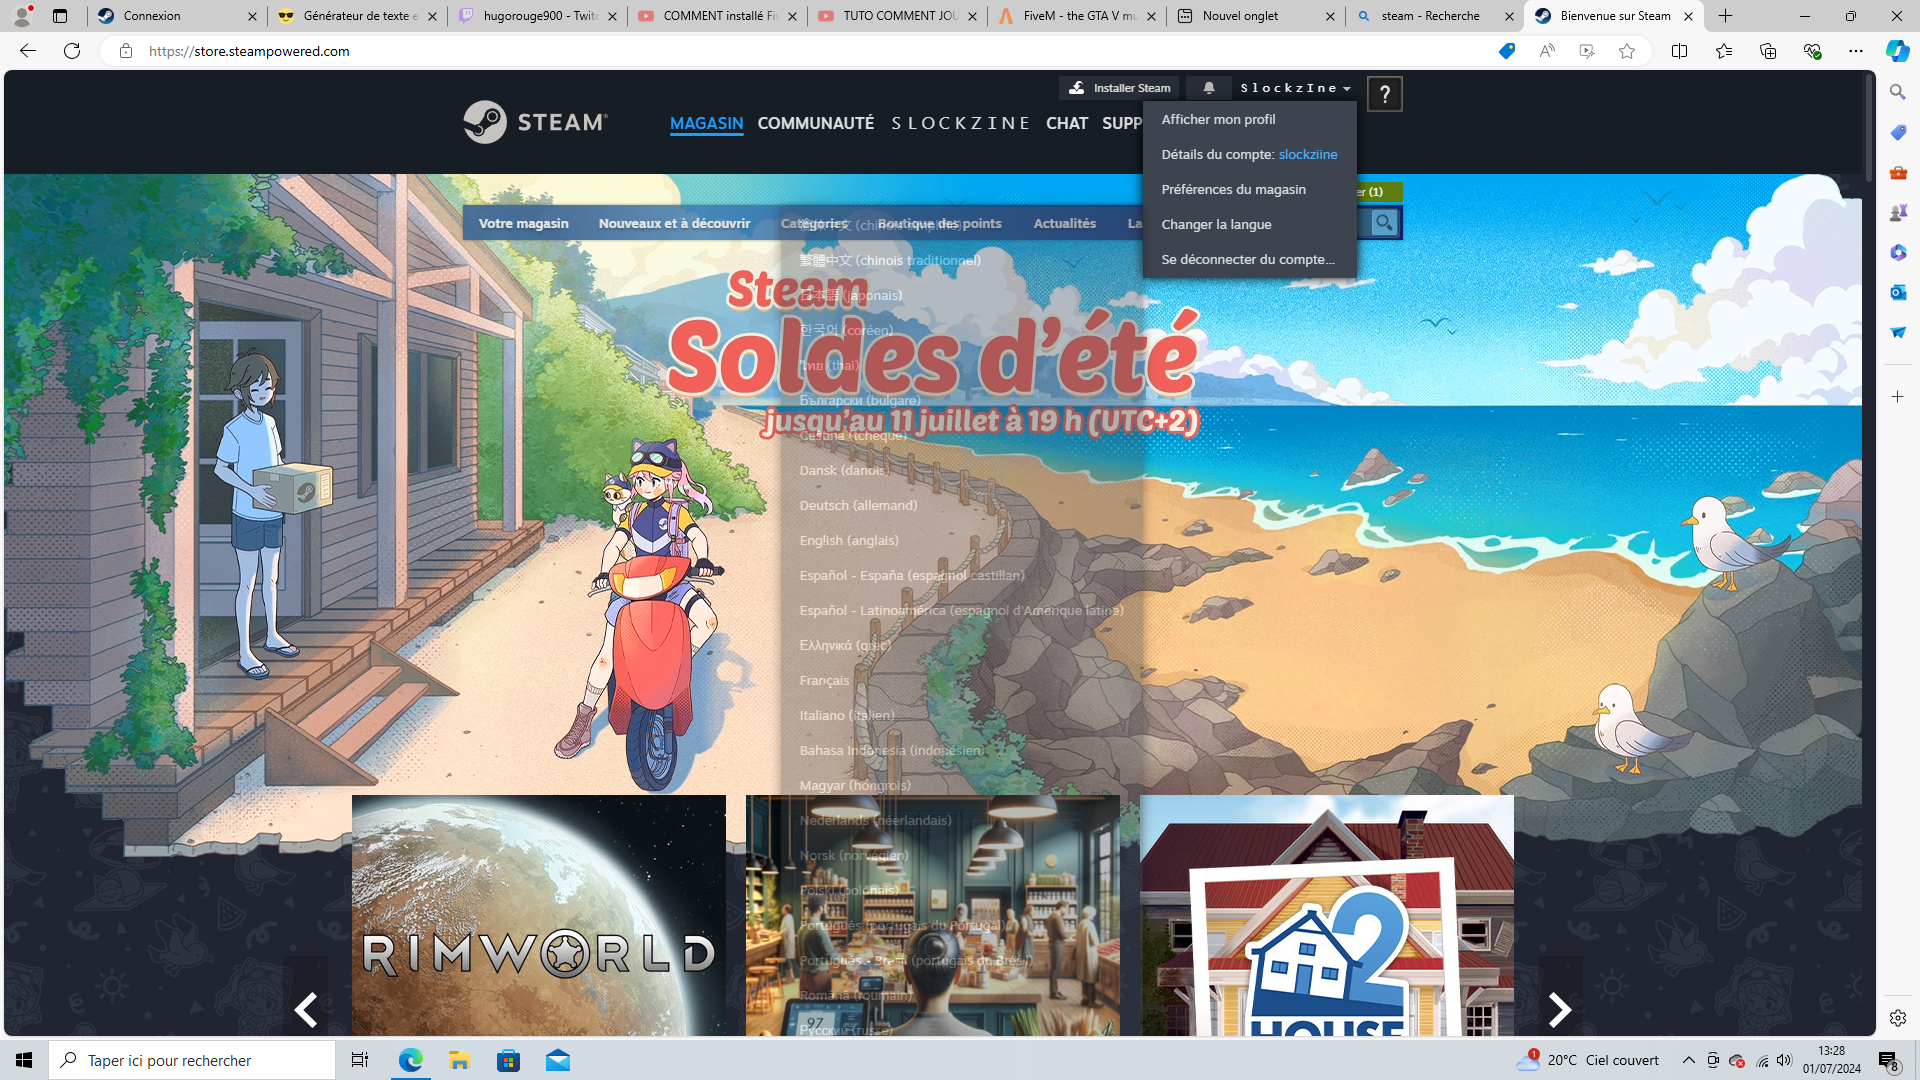Open the RimWorld game thumbnail
This screenshot has width=1920, height=1080.
pyautogui.click(x=538, y=915)
